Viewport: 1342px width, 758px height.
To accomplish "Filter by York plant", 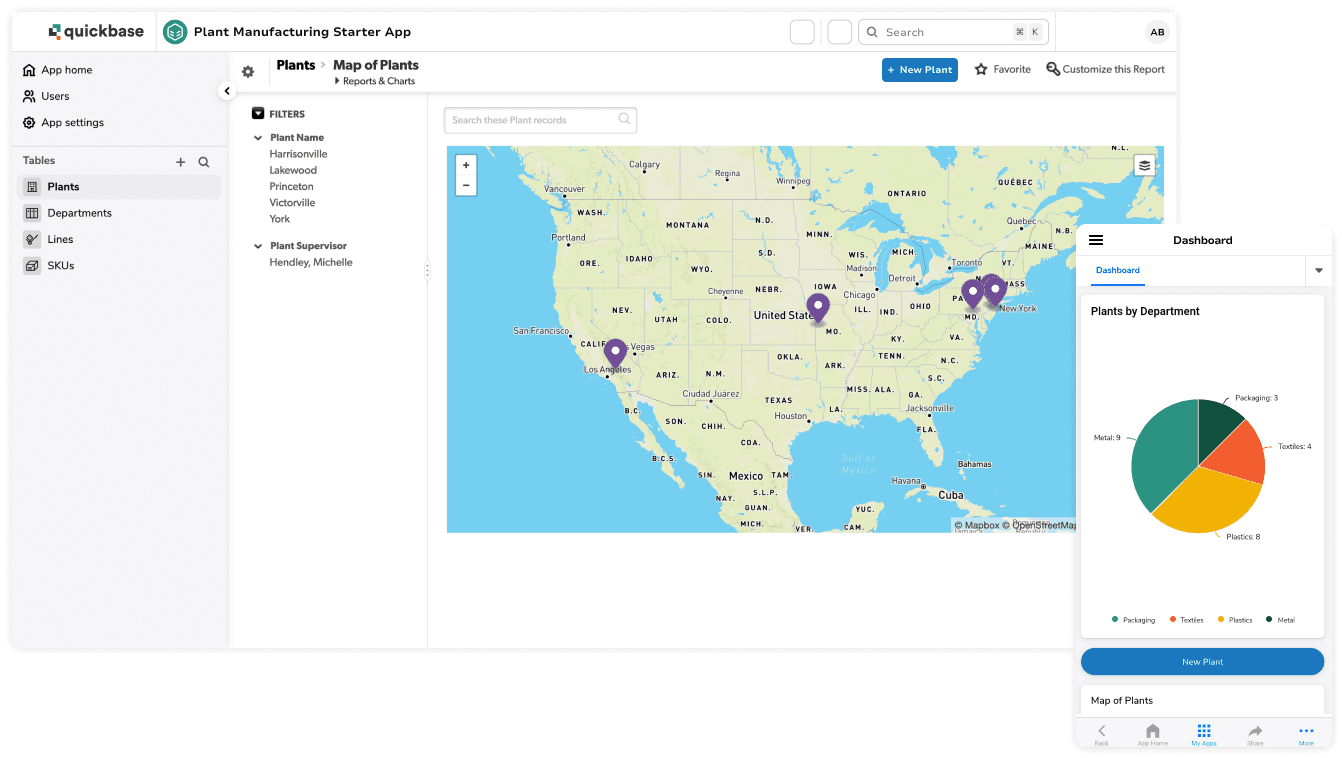I will click(279, 218).
